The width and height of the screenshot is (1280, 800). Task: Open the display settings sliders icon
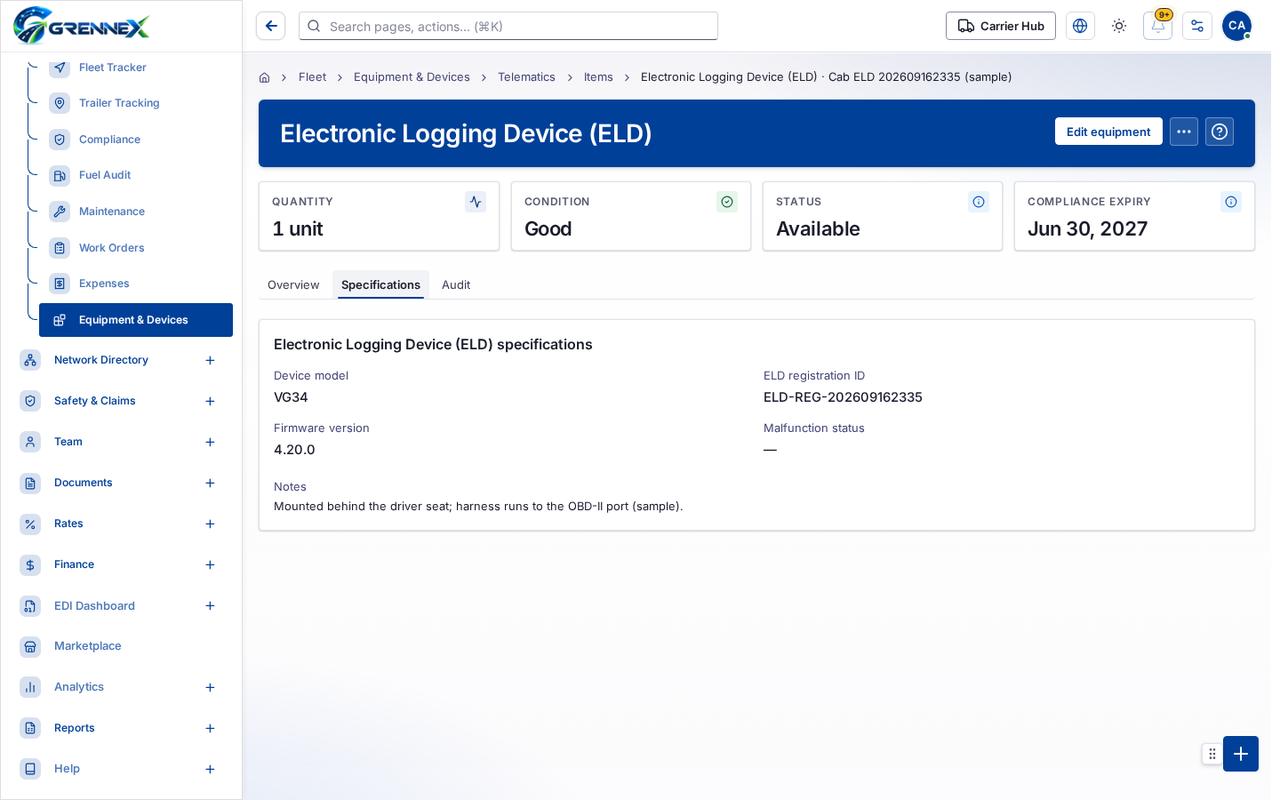click(x=1197, y=26)
